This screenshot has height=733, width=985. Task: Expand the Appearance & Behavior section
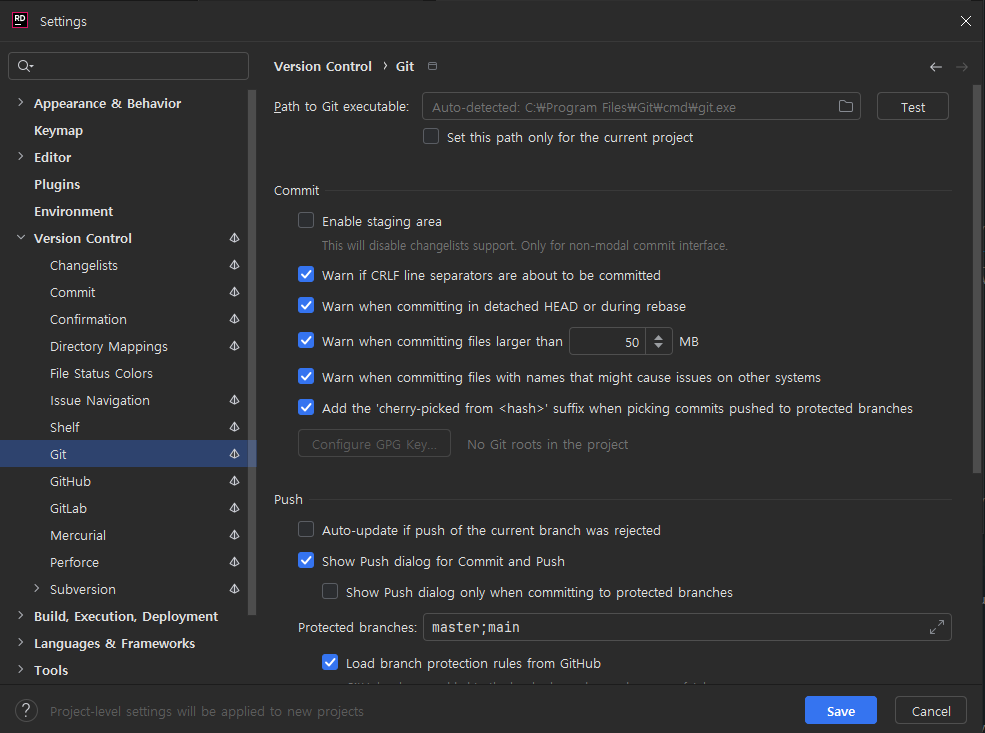[20, 103]
